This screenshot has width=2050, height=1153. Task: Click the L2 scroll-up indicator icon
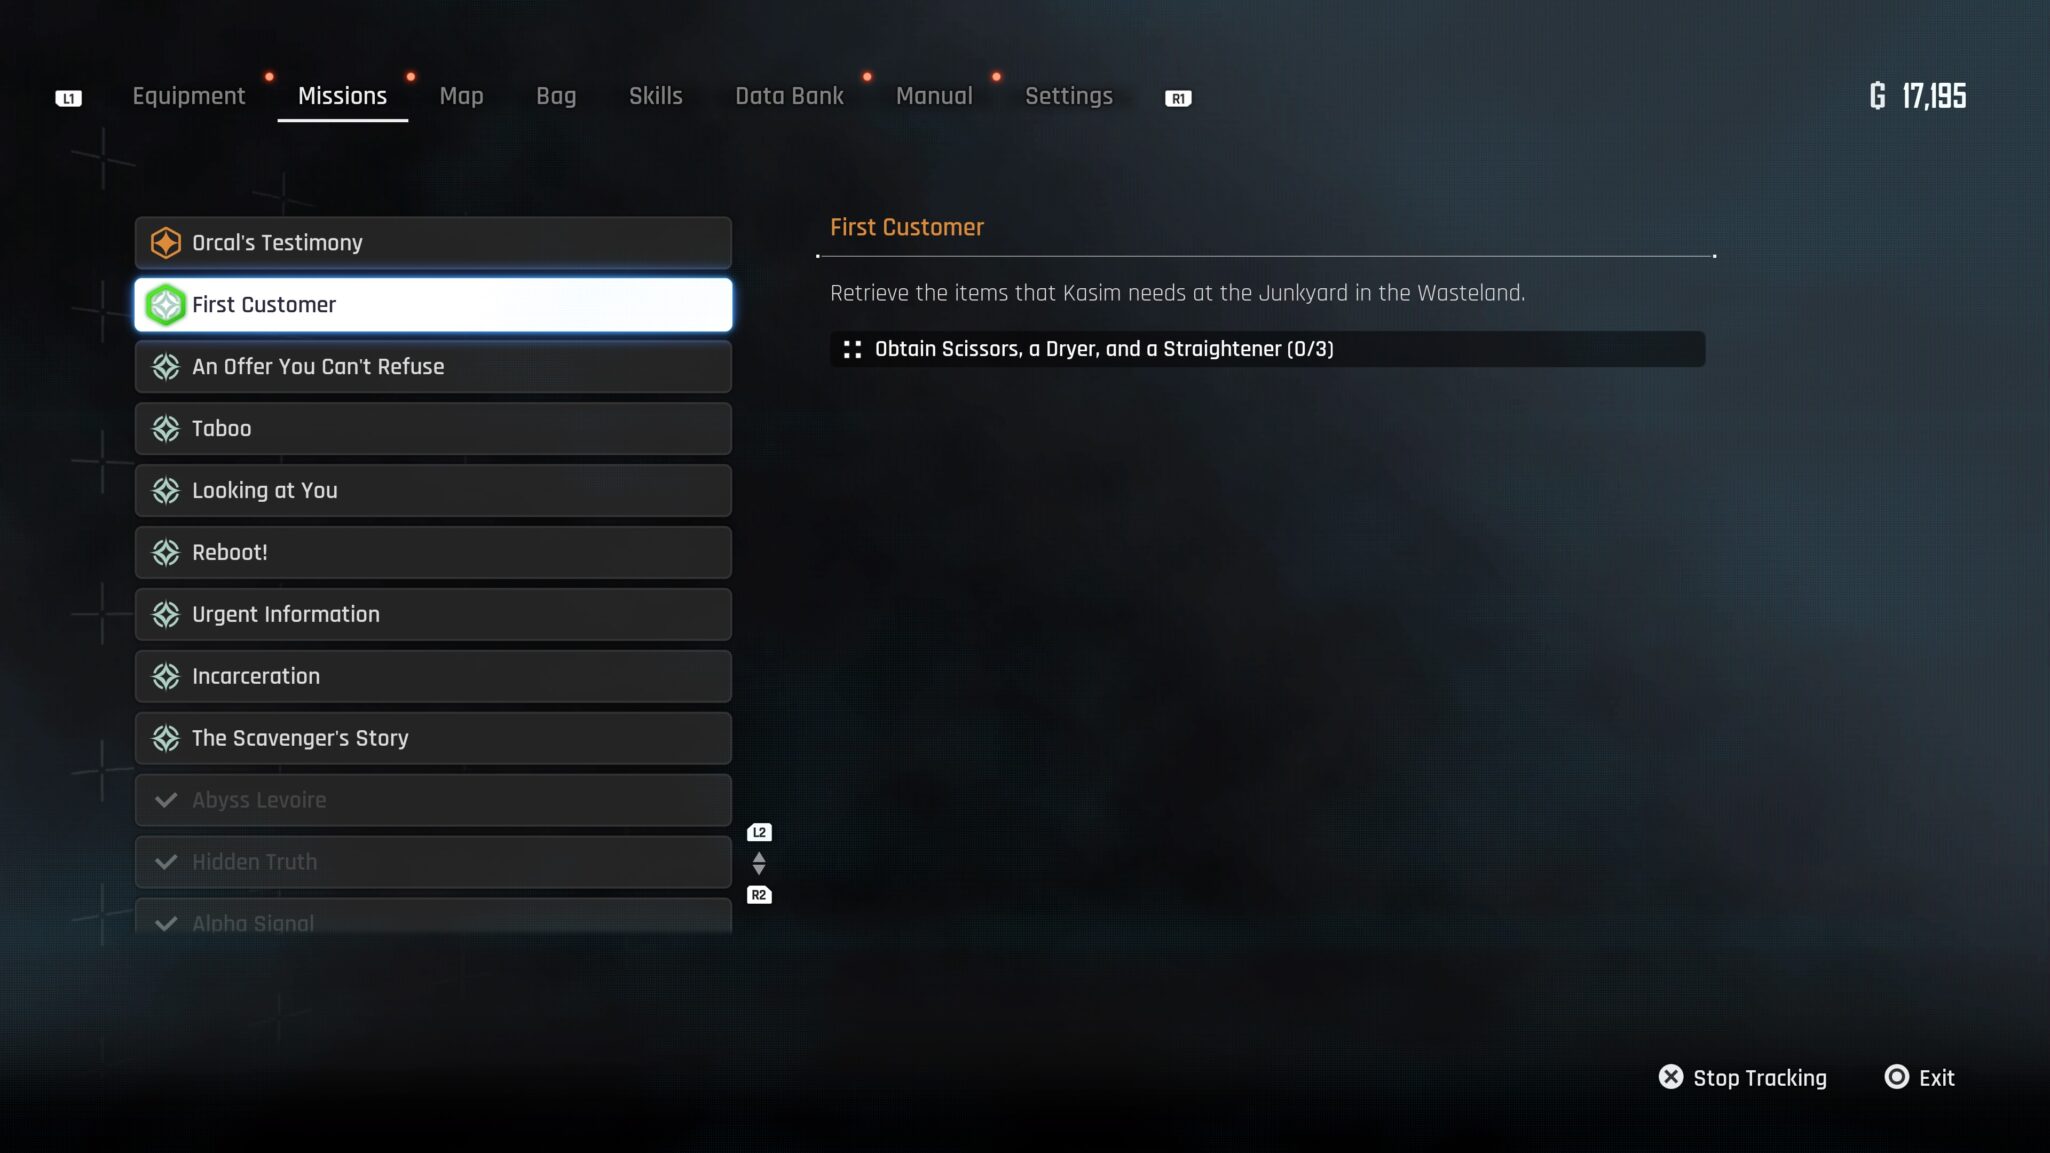pyautogui.click(x=759, y=832)
